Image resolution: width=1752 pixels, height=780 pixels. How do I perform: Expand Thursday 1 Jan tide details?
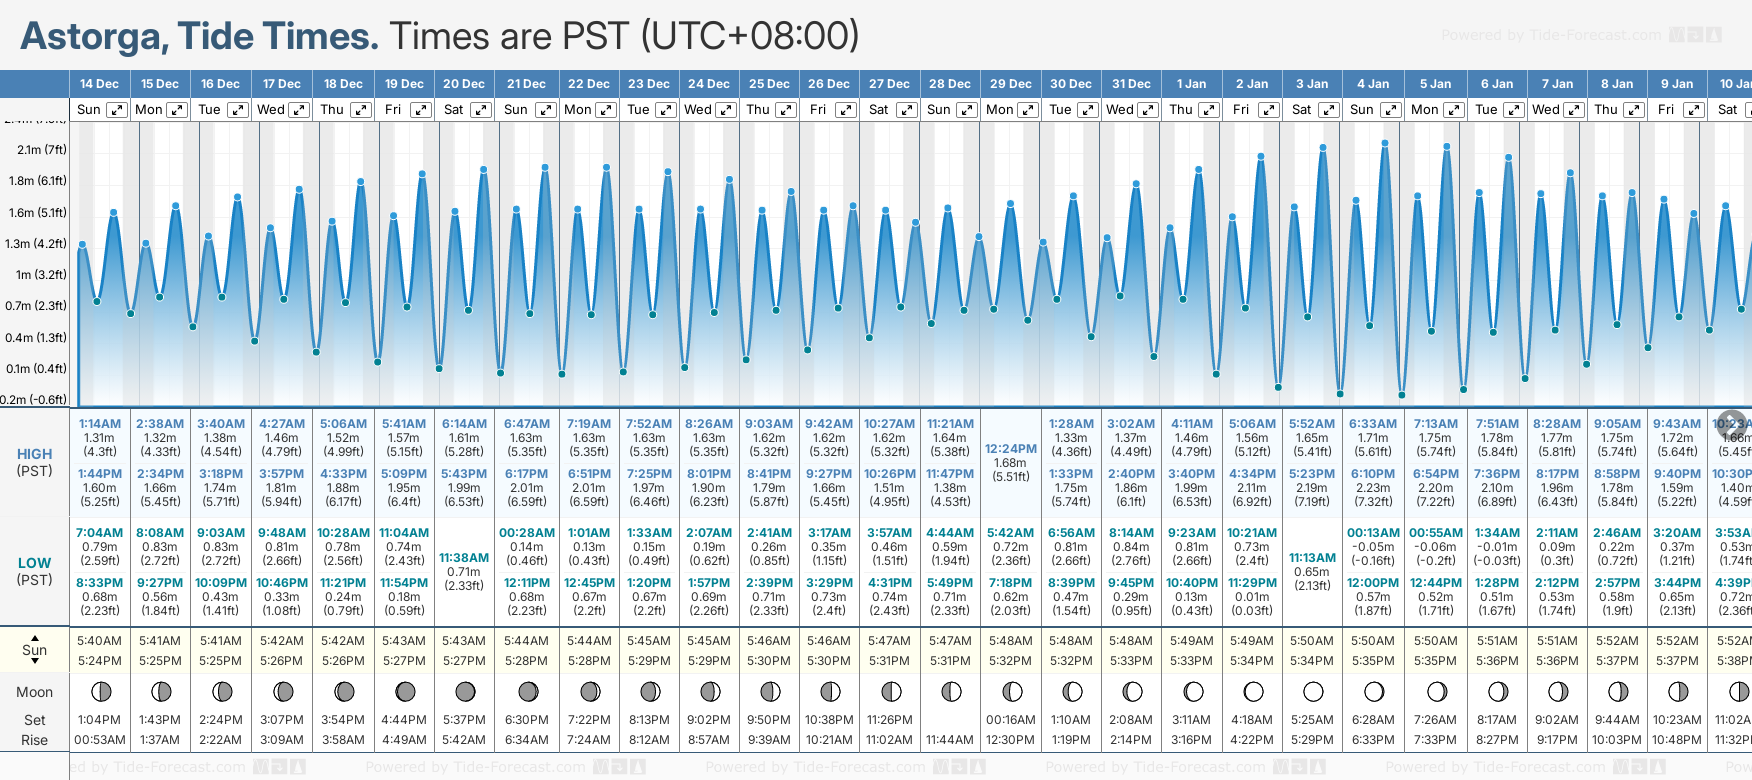(1208, 110)
